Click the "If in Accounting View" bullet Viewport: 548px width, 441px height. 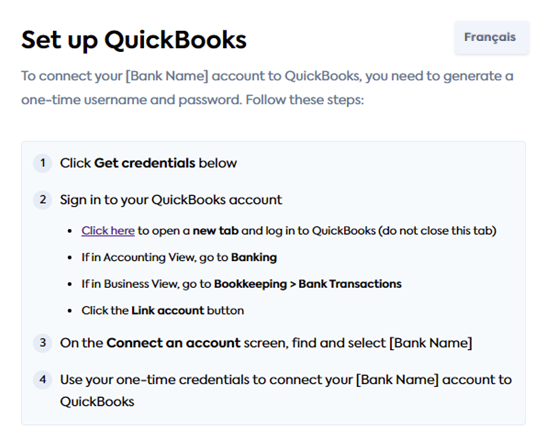[179, 258]
